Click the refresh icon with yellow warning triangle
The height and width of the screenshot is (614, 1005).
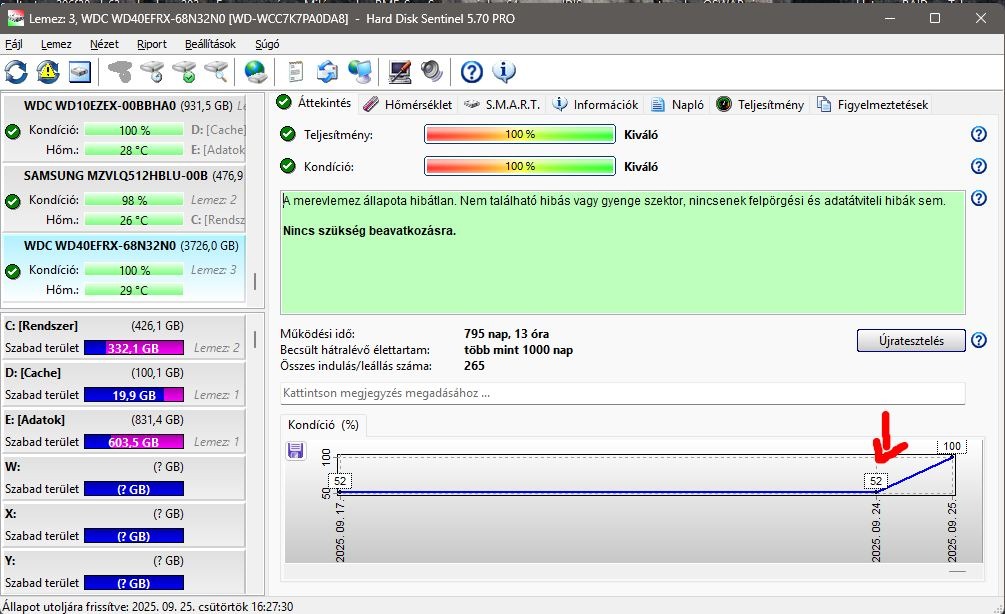[x=48, y=72]
